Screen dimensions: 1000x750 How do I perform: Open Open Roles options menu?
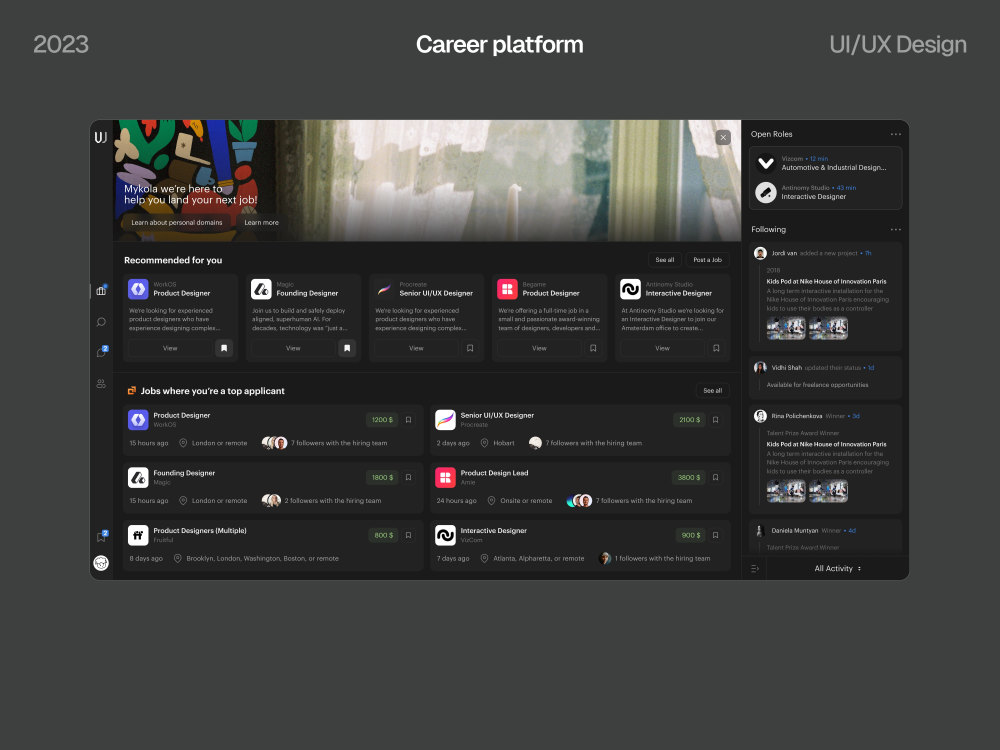(x=895, y=134)
